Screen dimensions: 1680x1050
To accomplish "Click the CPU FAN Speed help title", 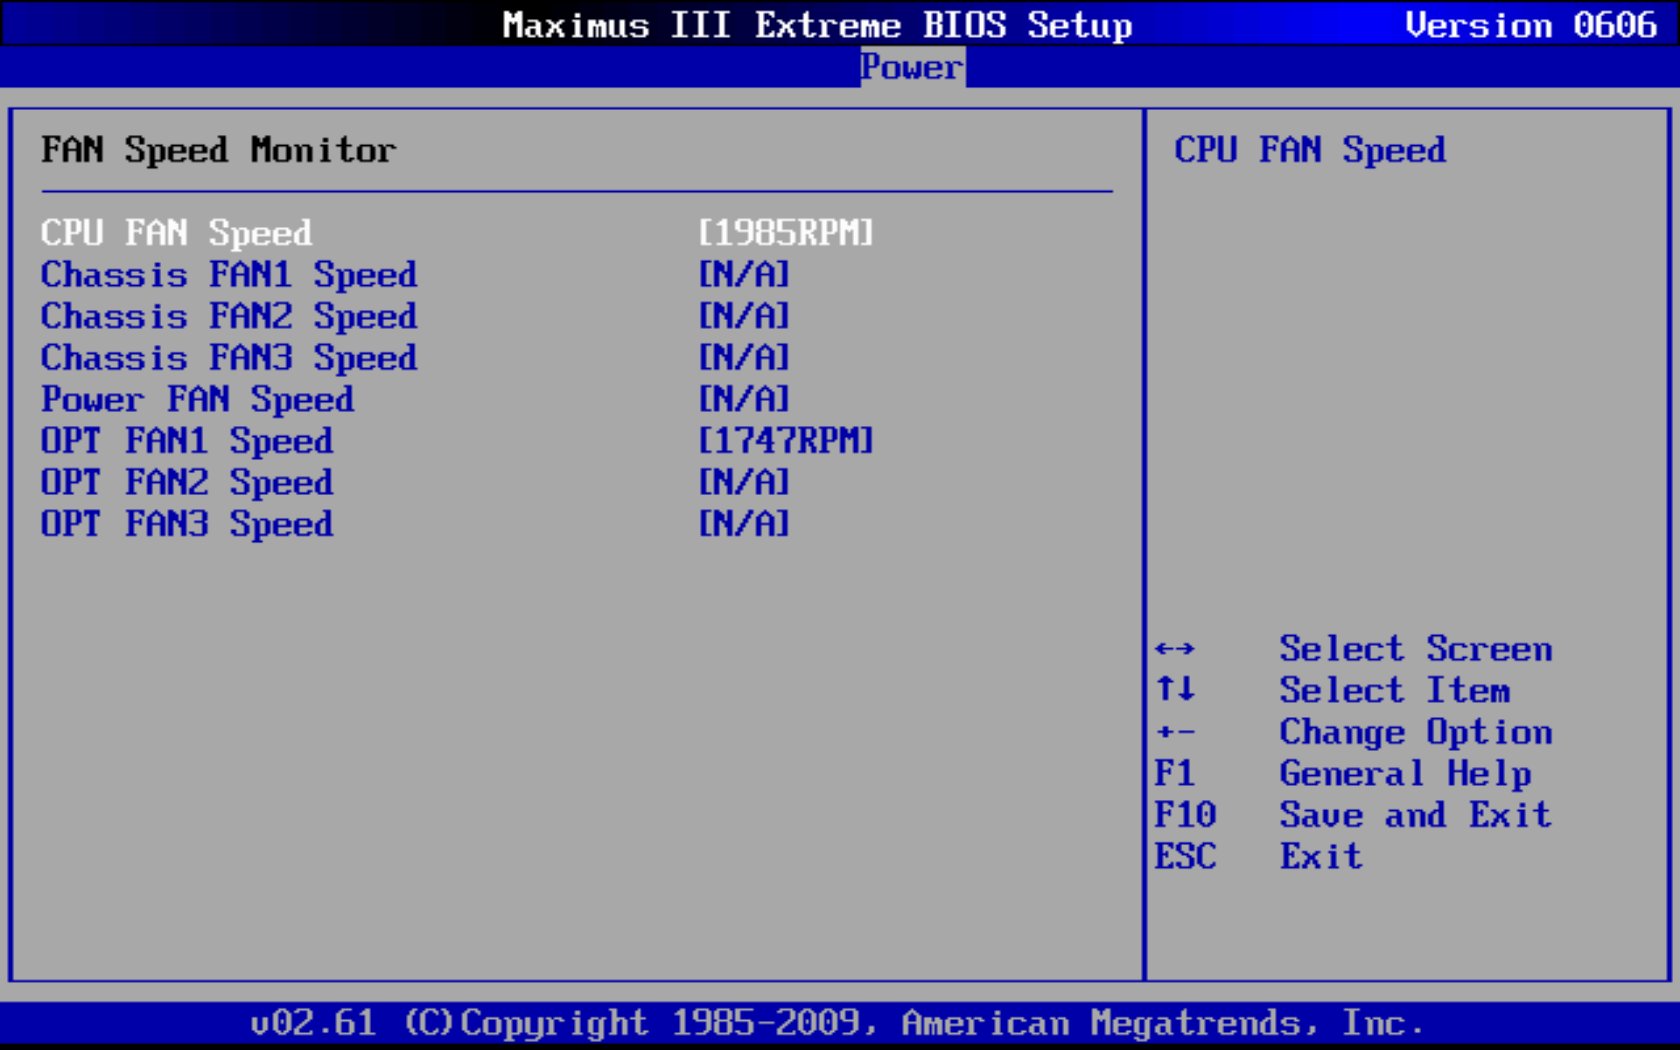I will coord(1310,150).
